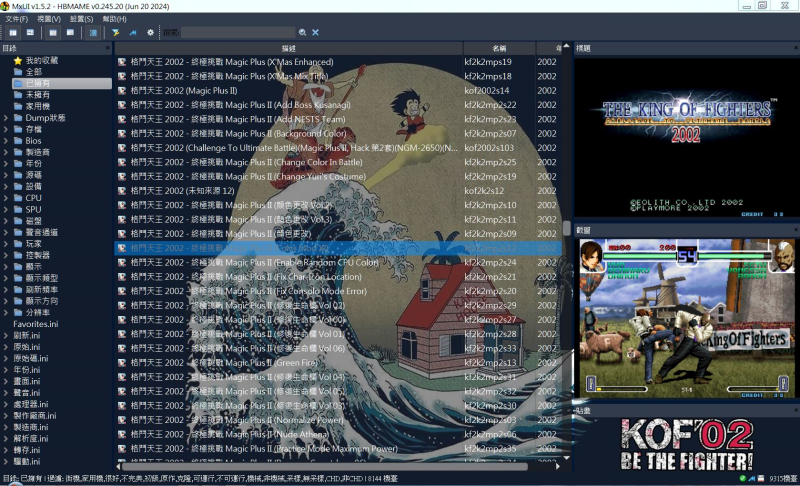Viewport: 800px width, 486px height.
Task: Click the search magnifier icon
Action: 301,32
